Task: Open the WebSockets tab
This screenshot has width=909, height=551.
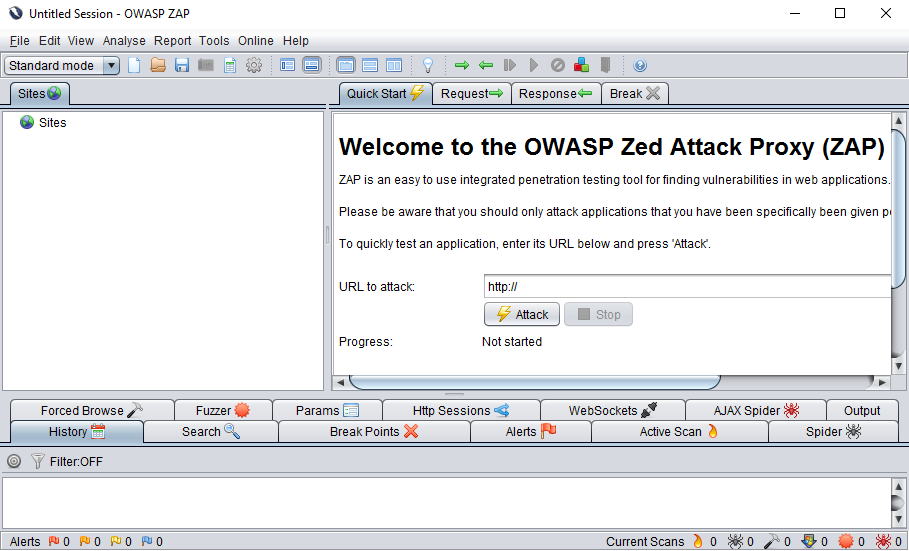Action: coord(613,410)
